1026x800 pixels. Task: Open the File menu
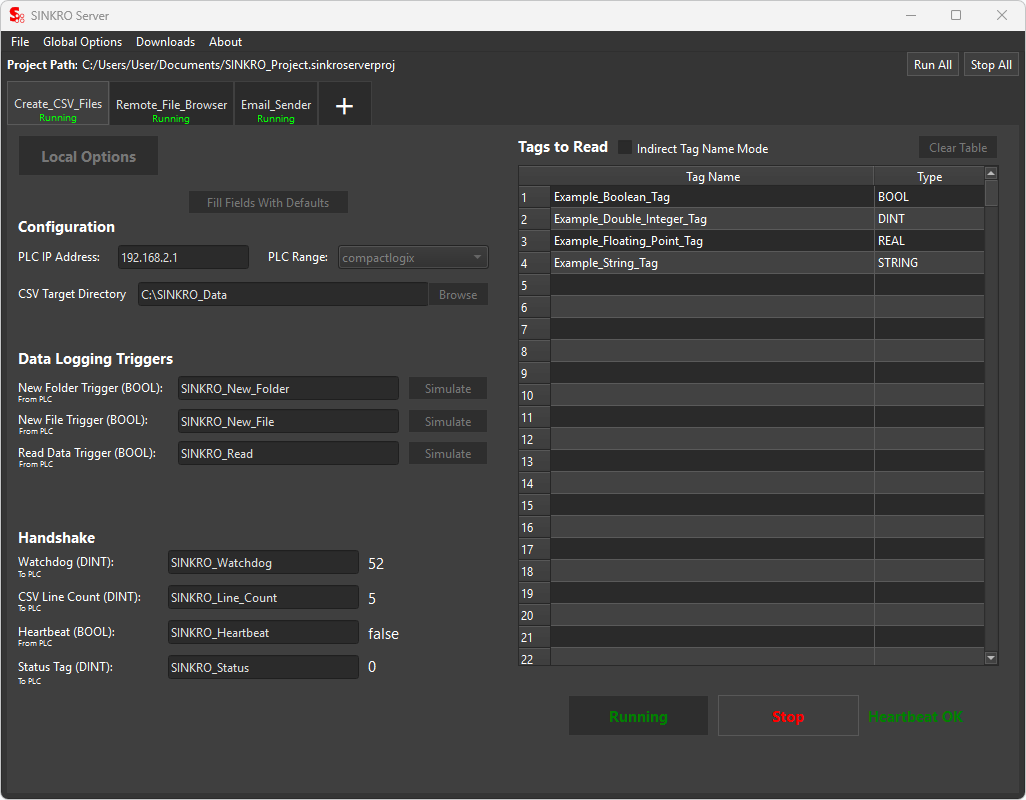click(20, 42)
